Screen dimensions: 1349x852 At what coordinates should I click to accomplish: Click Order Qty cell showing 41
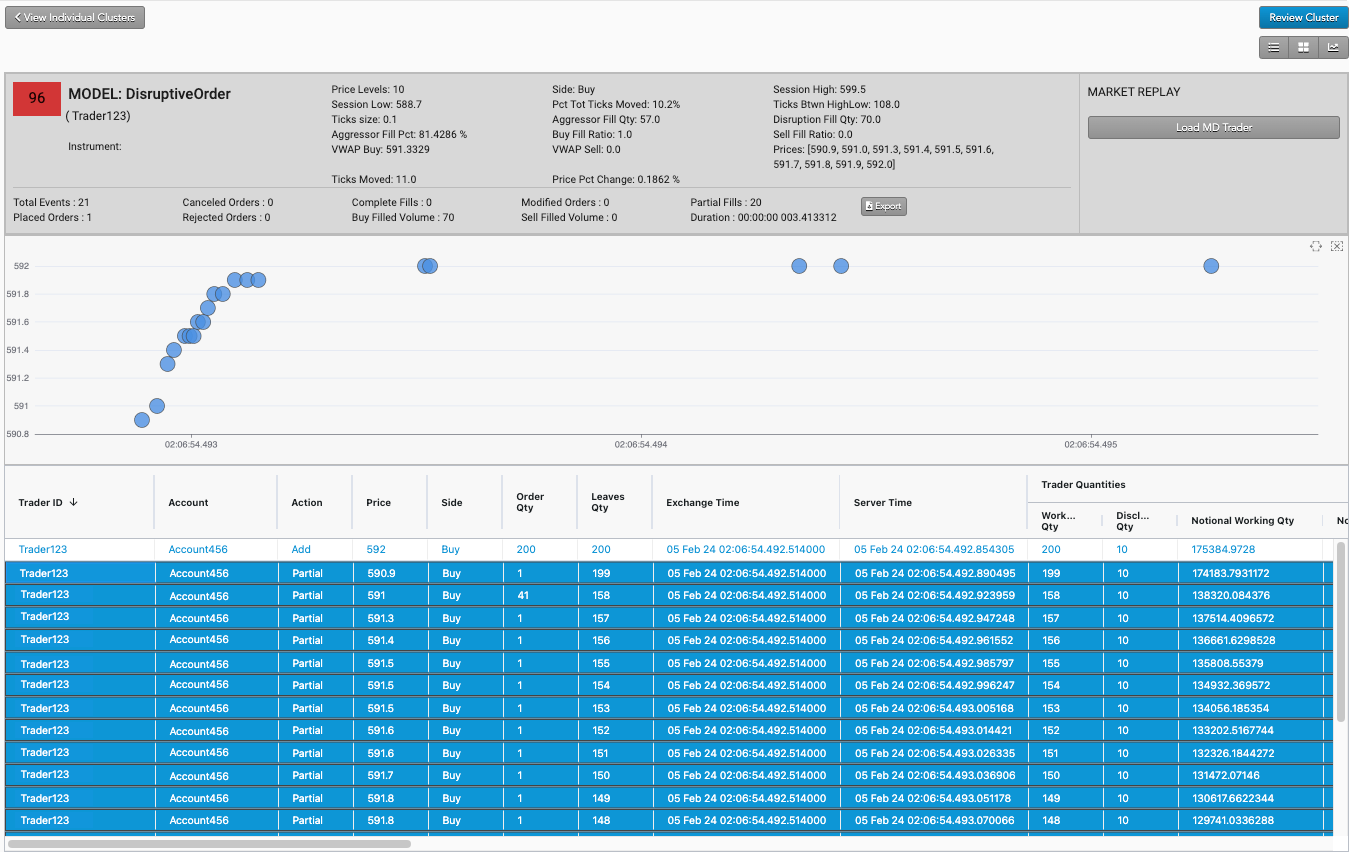(x=522, y=595)
